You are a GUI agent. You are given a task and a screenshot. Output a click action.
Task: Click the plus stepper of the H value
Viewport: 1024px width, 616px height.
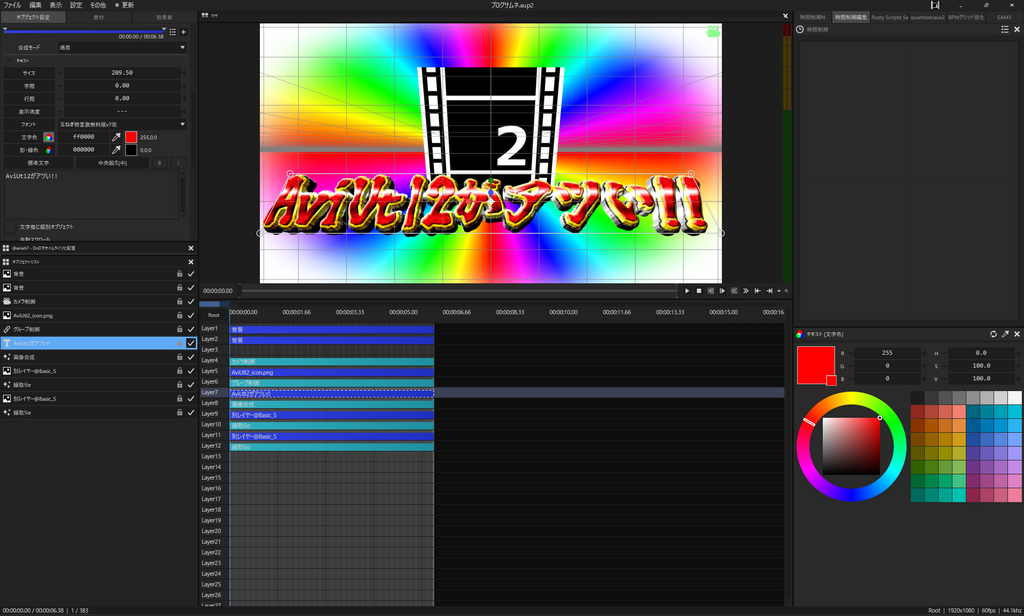tap(1017, 353)
